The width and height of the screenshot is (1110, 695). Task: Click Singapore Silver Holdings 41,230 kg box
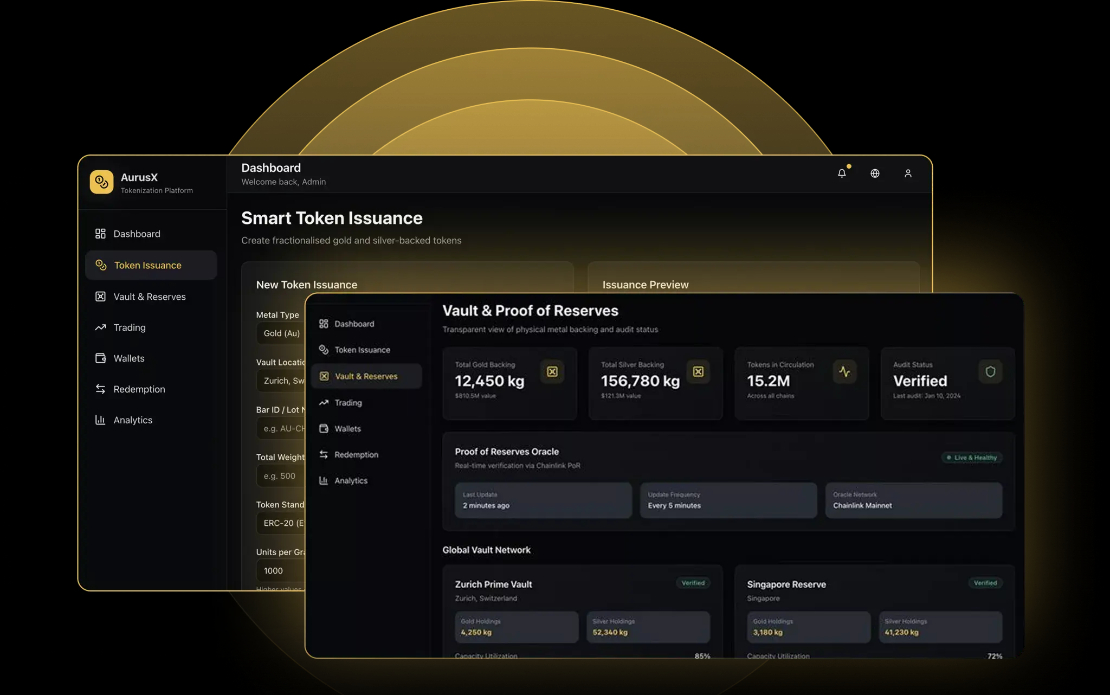pos(941,627)
